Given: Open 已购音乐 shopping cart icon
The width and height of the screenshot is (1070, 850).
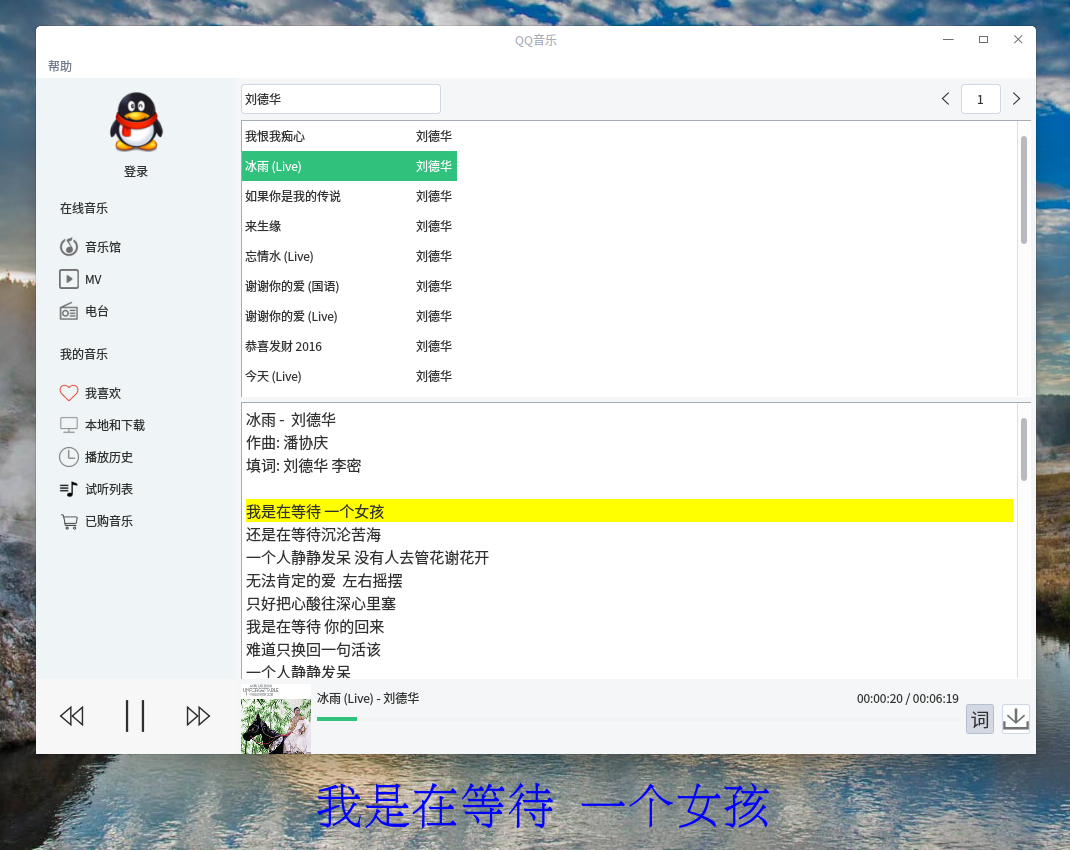Looking at the screenshot, I should [69, 521].
